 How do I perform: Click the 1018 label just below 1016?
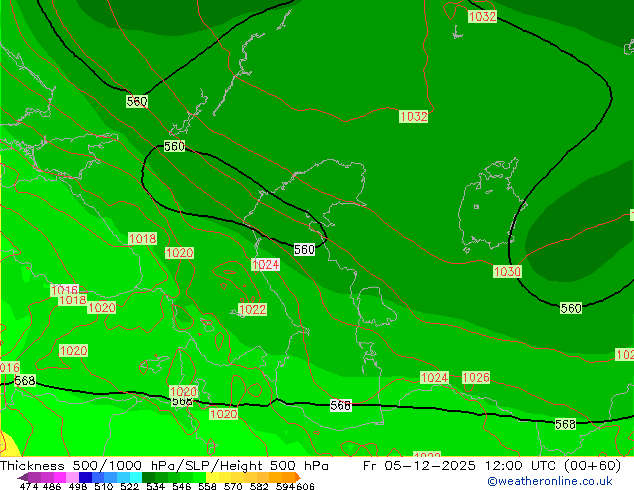tap(73, 300)
